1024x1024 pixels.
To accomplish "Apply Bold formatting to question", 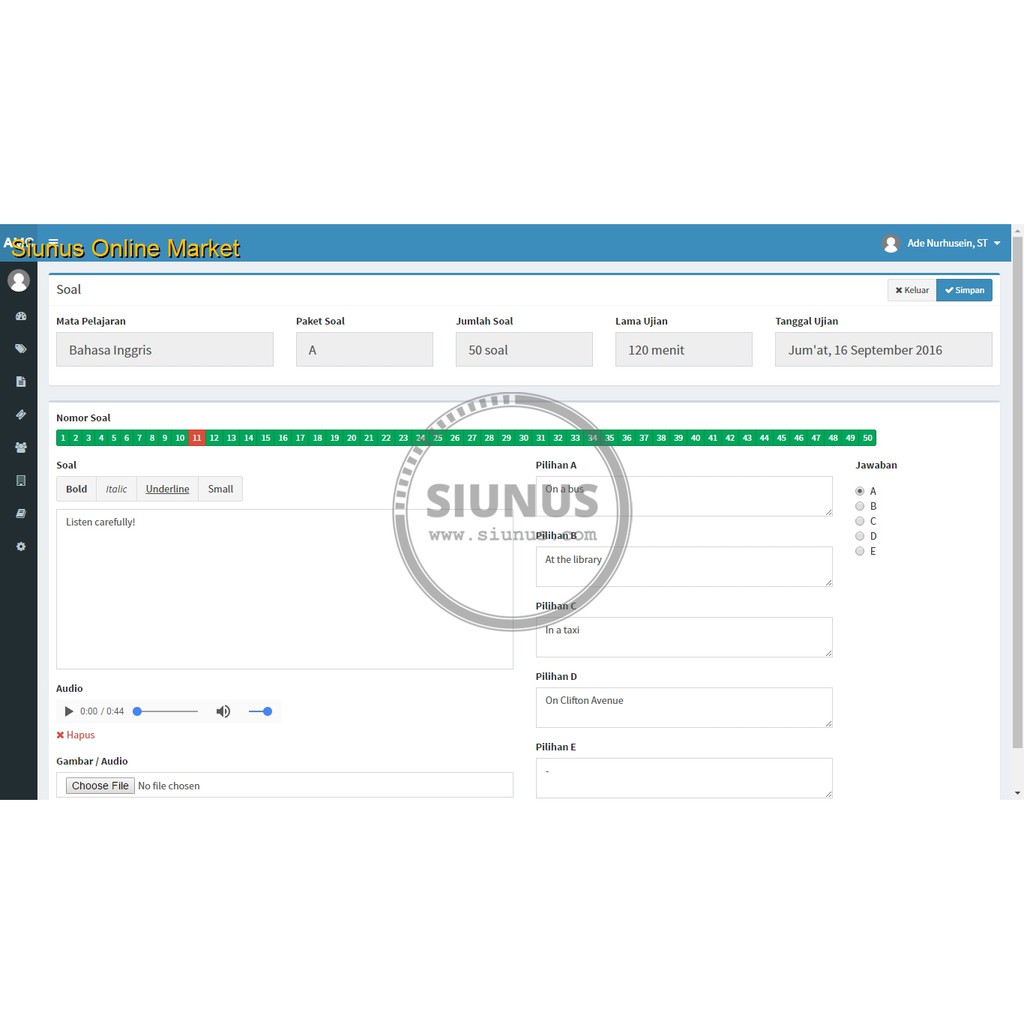I will click(76, 489).
